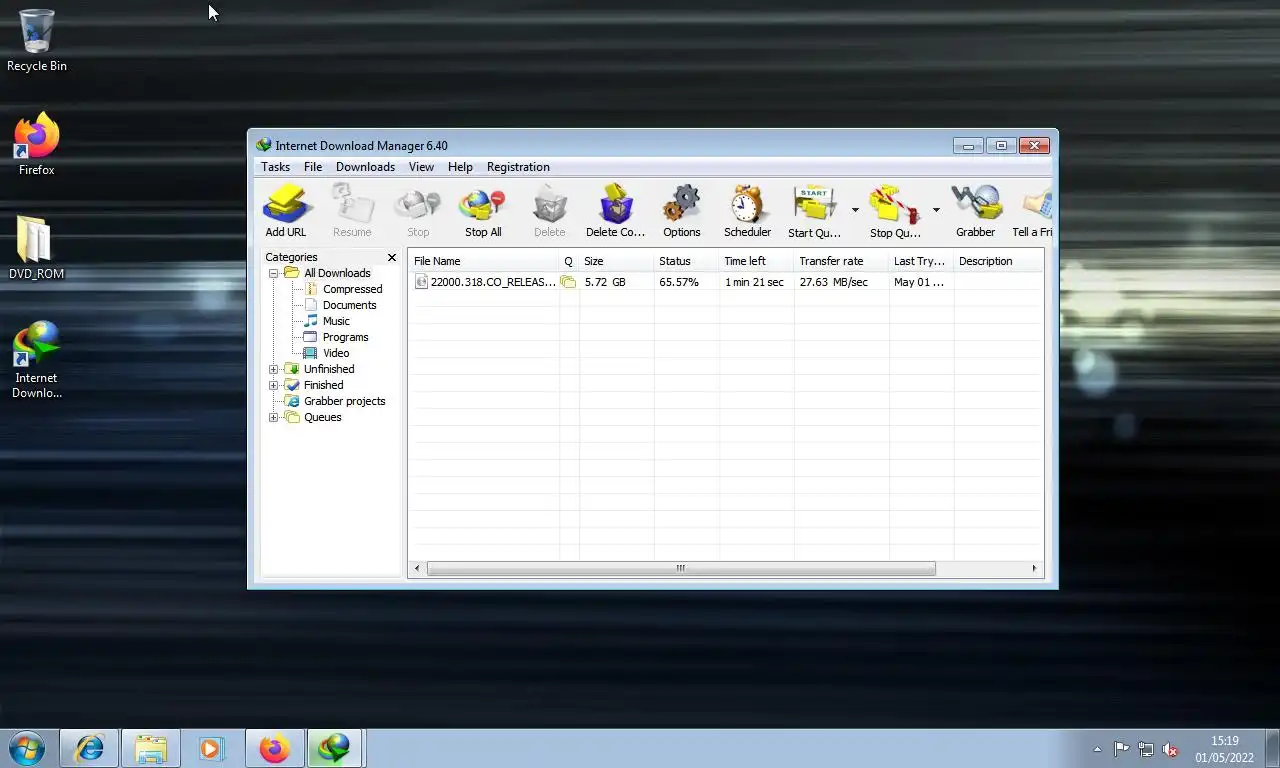Viewport: 1280px width, 768px height.
Task: Select Internet Download Manager desktop shortcut
Action: pyautogui.click(x=37, y=360)
